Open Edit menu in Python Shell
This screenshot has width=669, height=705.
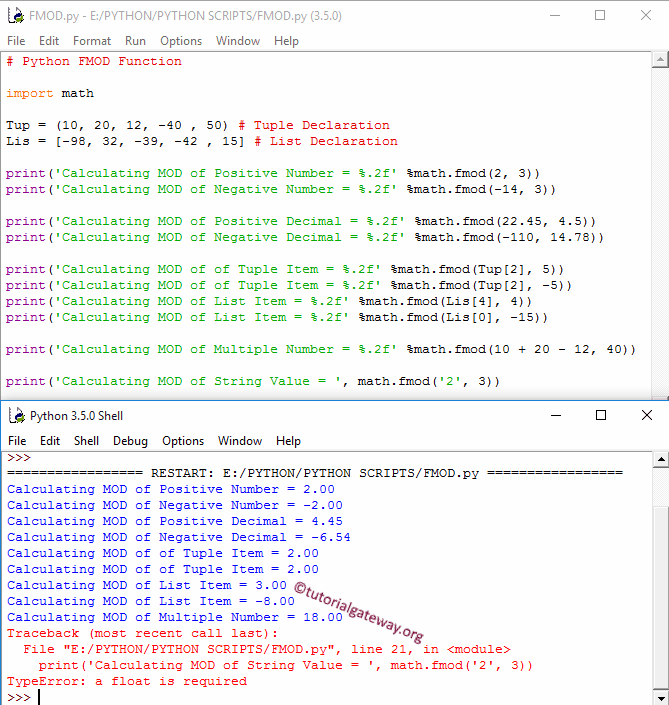tap(49, 441)
